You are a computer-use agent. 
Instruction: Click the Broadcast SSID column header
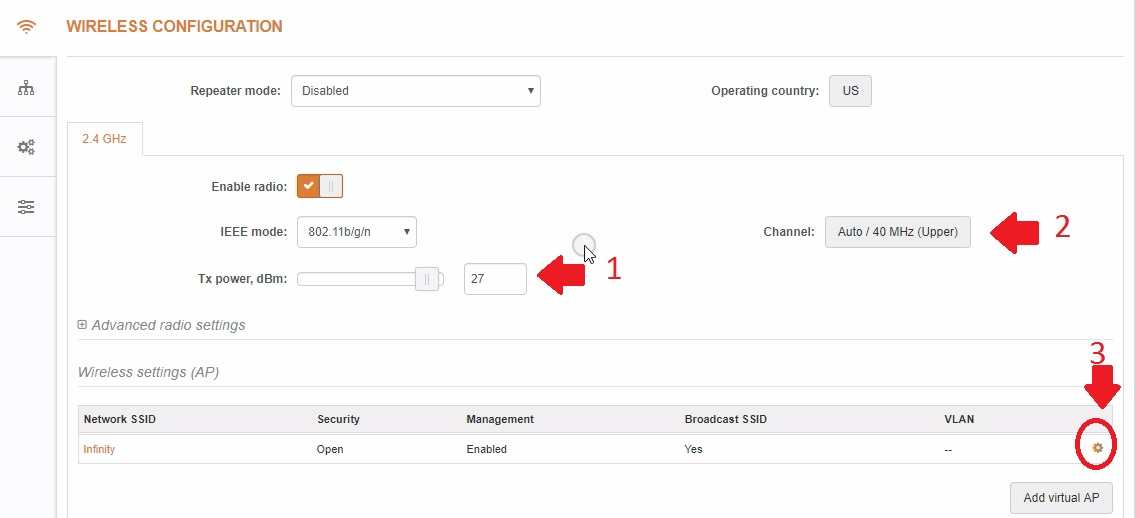pyautogui.click(x=725, y=420)
